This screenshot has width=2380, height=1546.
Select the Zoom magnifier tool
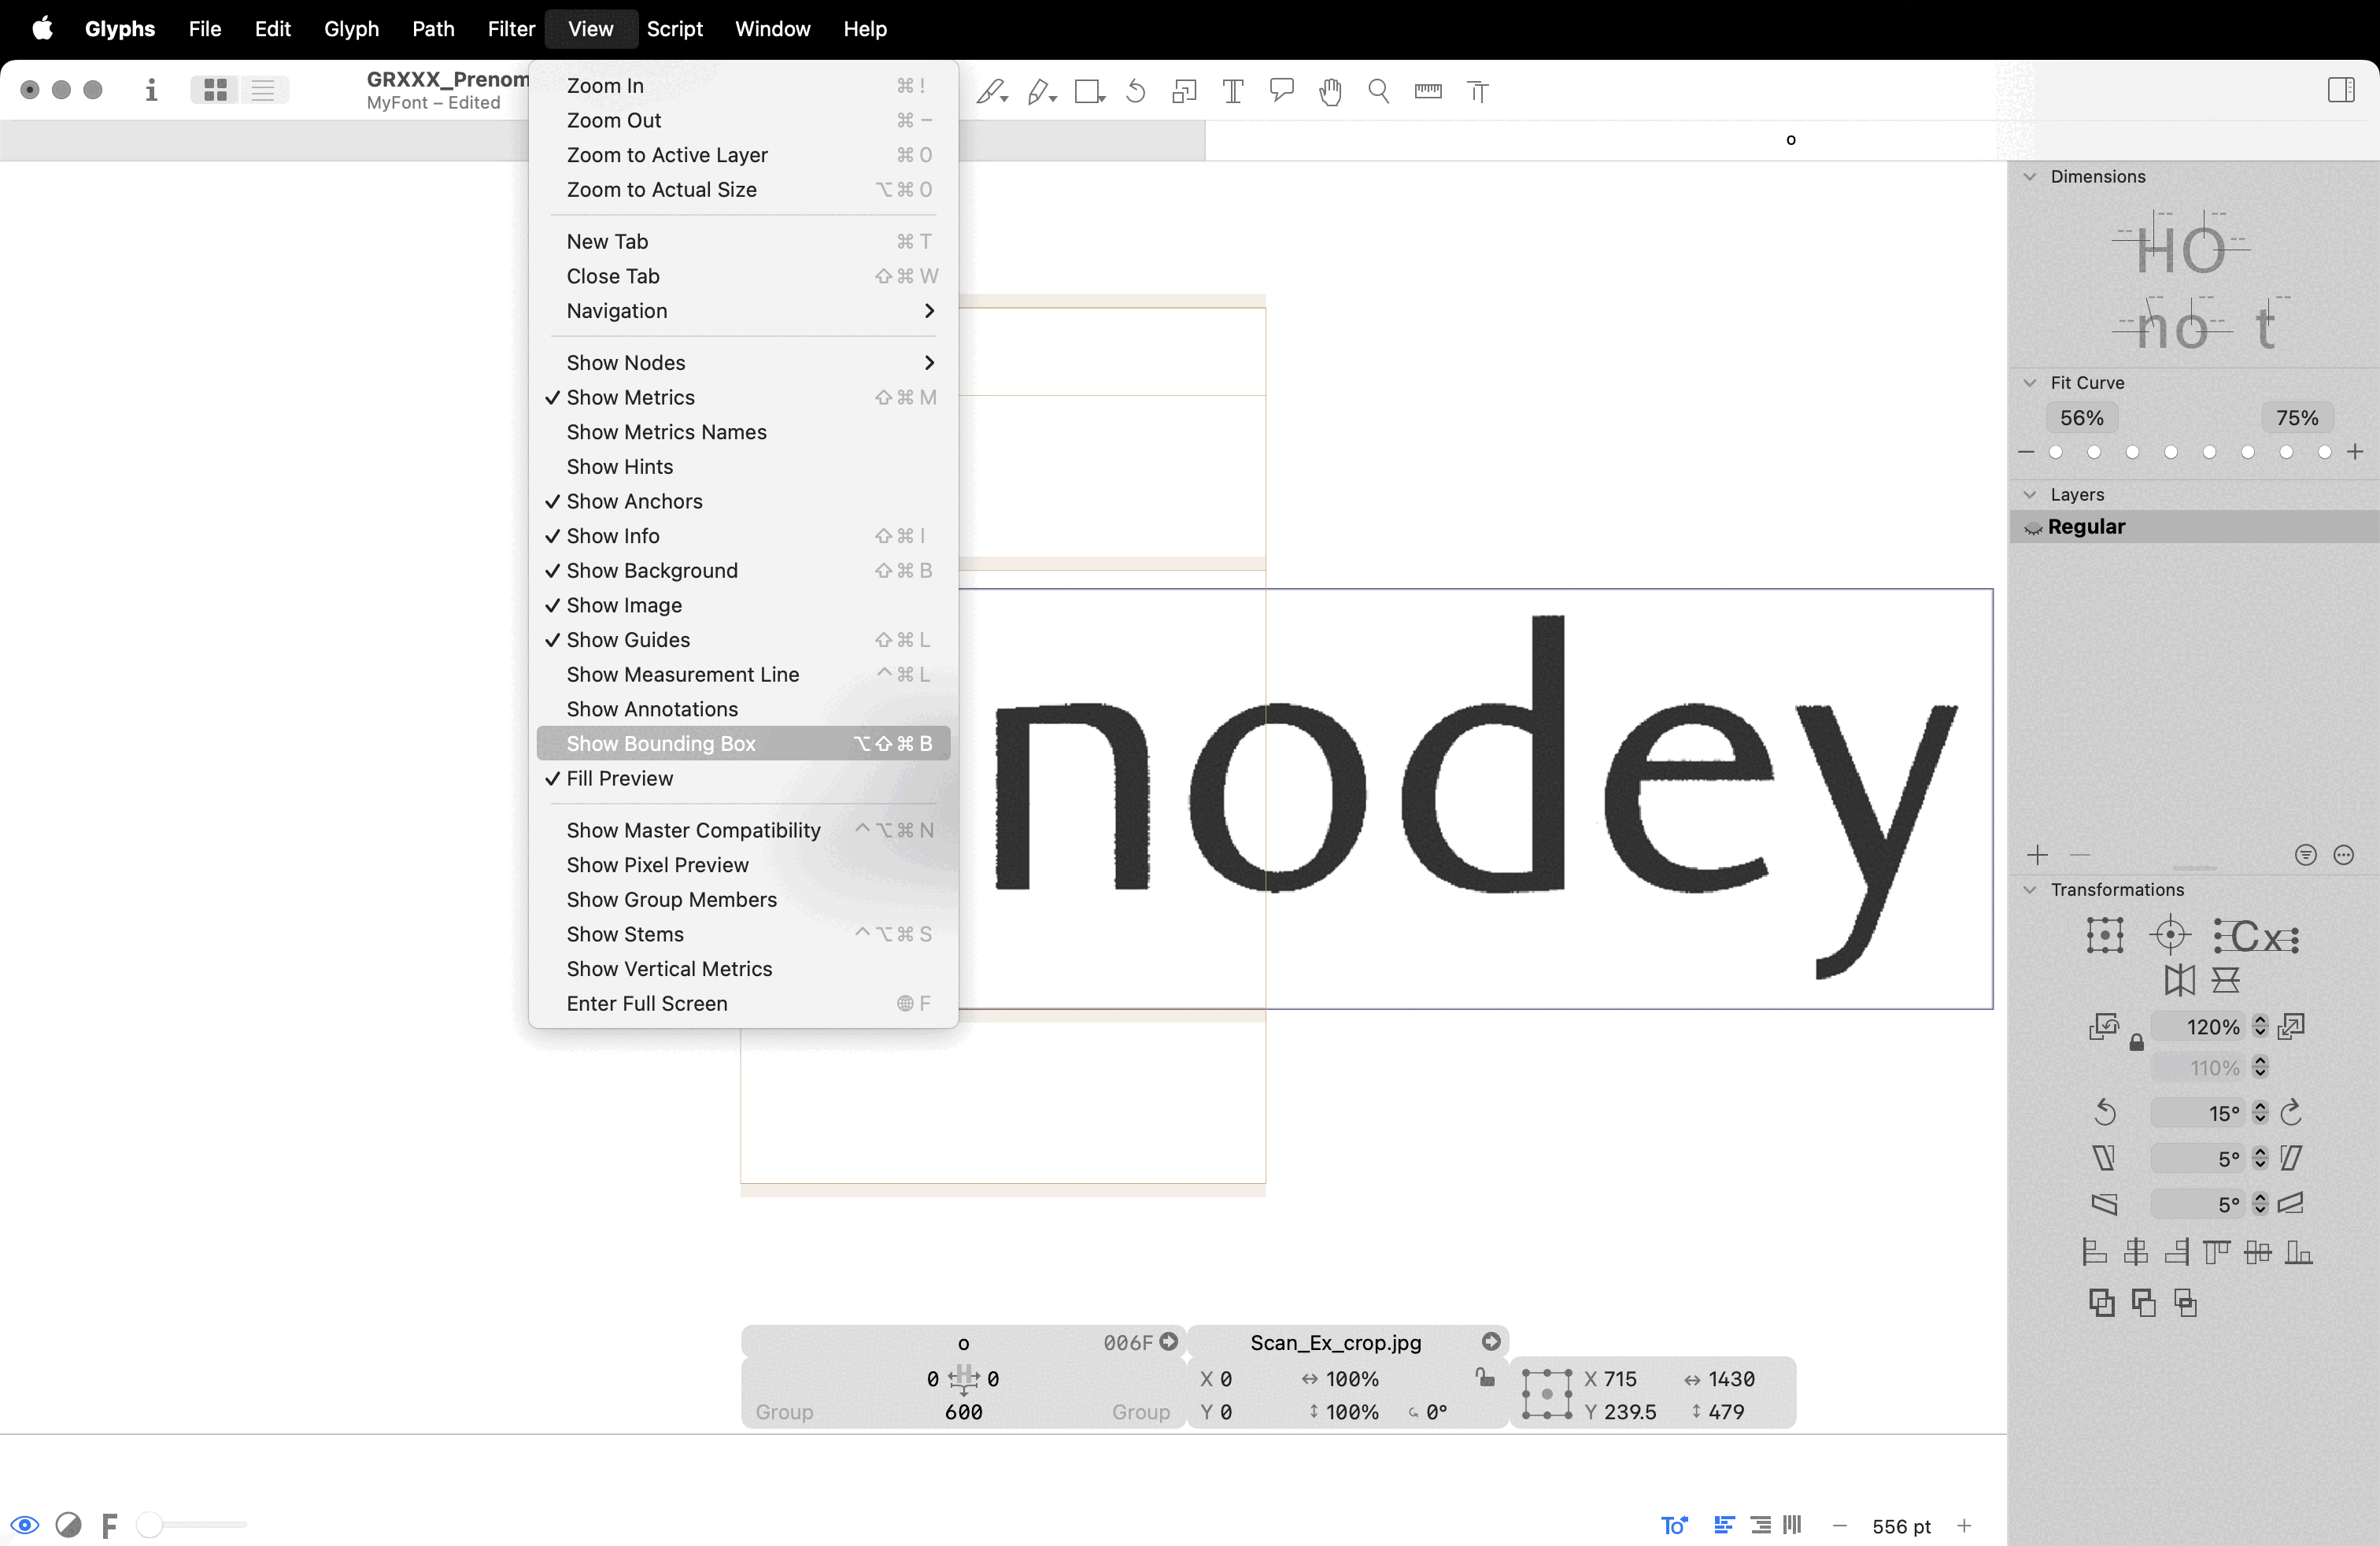1379,92
